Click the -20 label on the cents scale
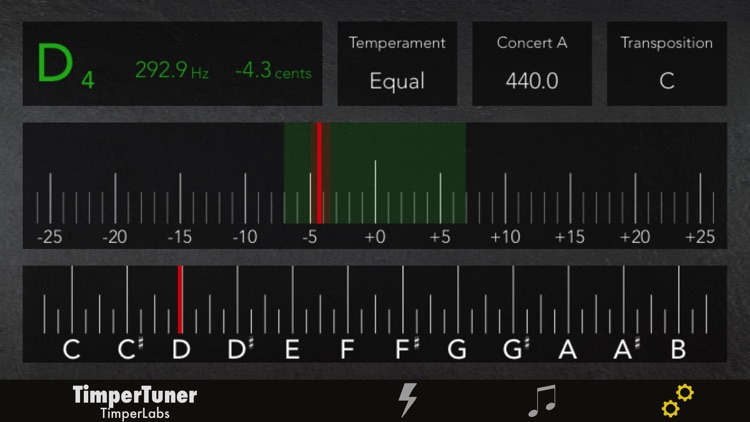The image size is (750, 422). point(115,237)
